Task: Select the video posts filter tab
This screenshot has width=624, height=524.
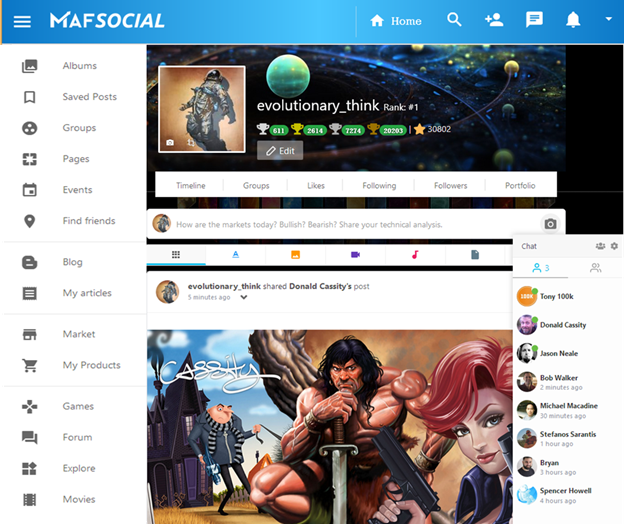Action: (x=355, y=255)
